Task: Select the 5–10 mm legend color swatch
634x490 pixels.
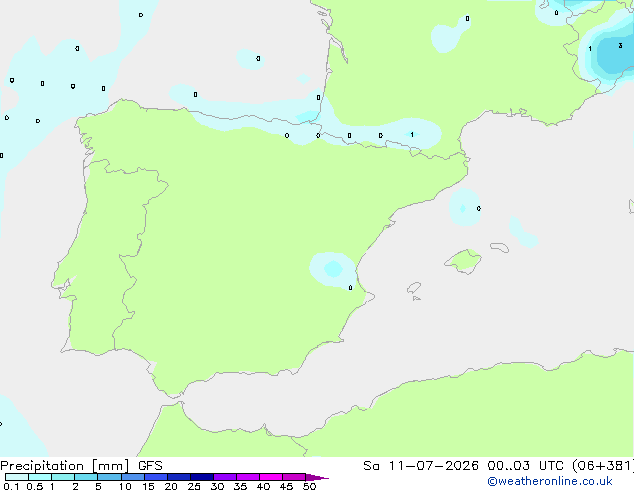Action: pos(109,477)
